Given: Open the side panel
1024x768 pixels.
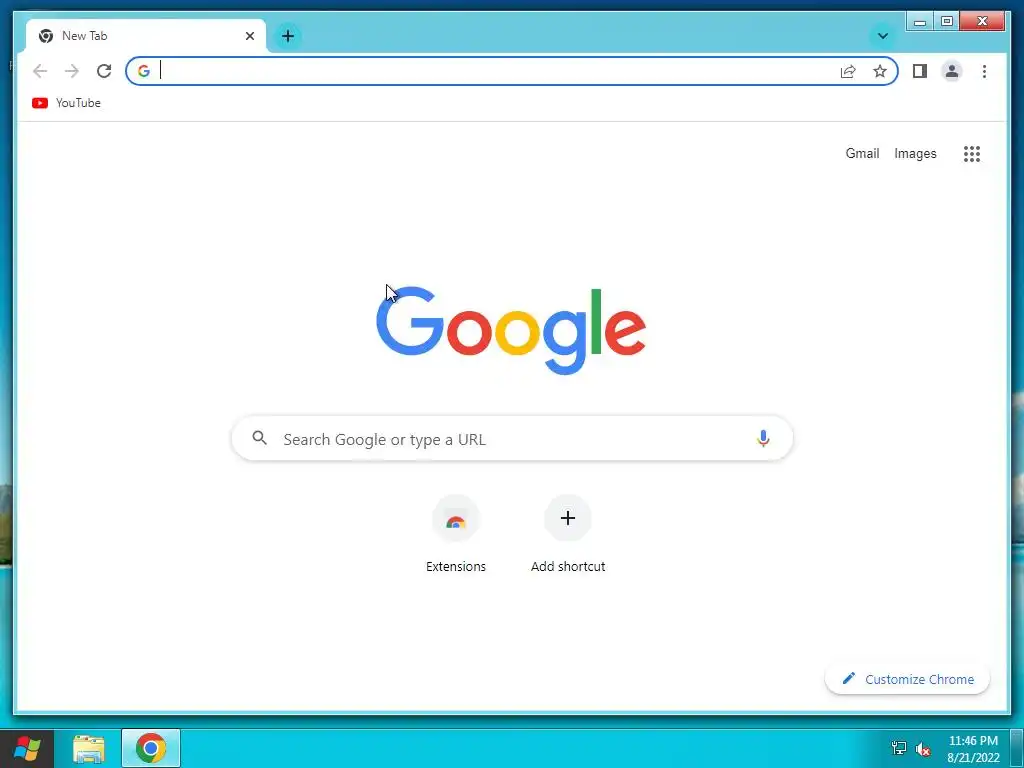Looking at the screenshot, I should (x=920, y=71).
